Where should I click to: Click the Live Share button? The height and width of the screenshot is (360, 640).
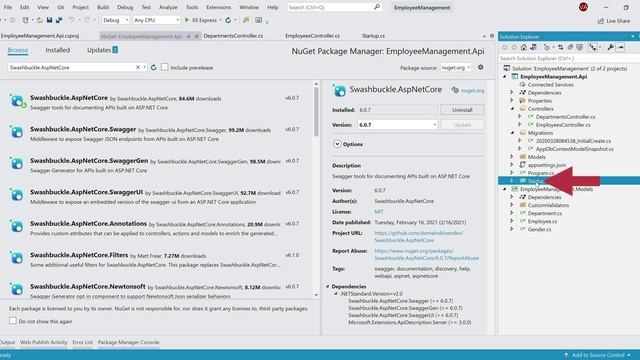tap(614, 21)
